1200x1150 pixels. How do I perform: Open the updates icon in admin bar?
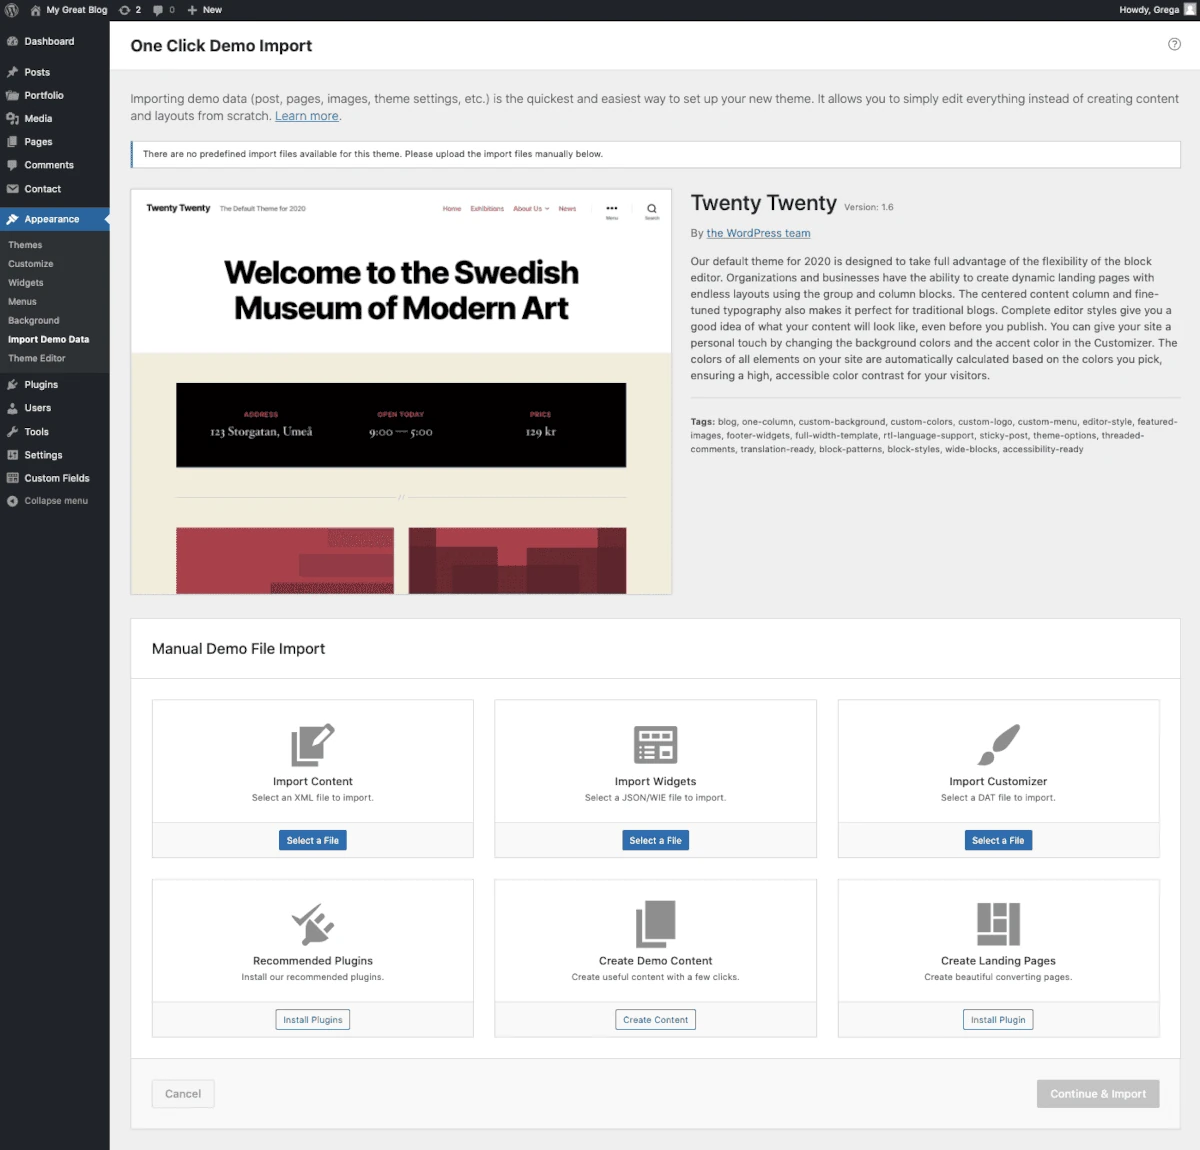pos(125,10)
